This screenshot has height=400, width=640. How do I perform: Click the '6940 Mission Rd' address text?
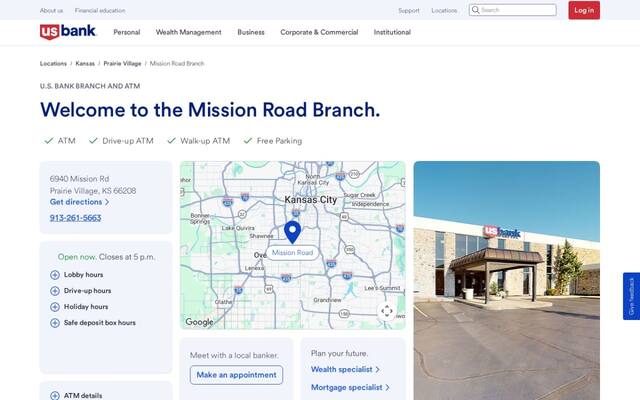(x=79, y=179)
